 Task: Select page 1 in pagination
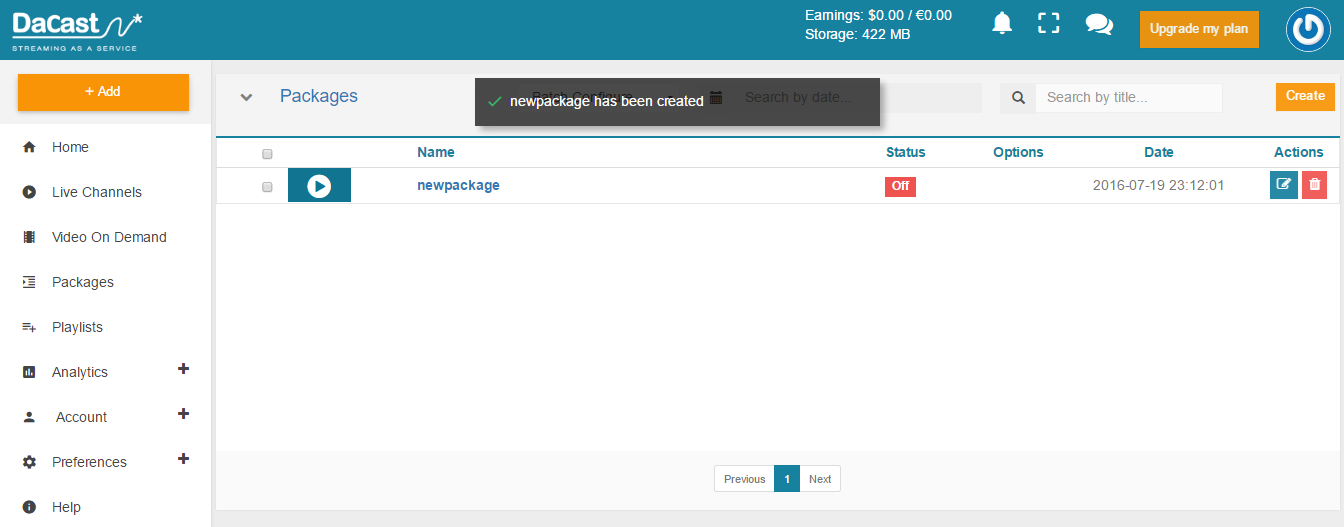point(787,479)
